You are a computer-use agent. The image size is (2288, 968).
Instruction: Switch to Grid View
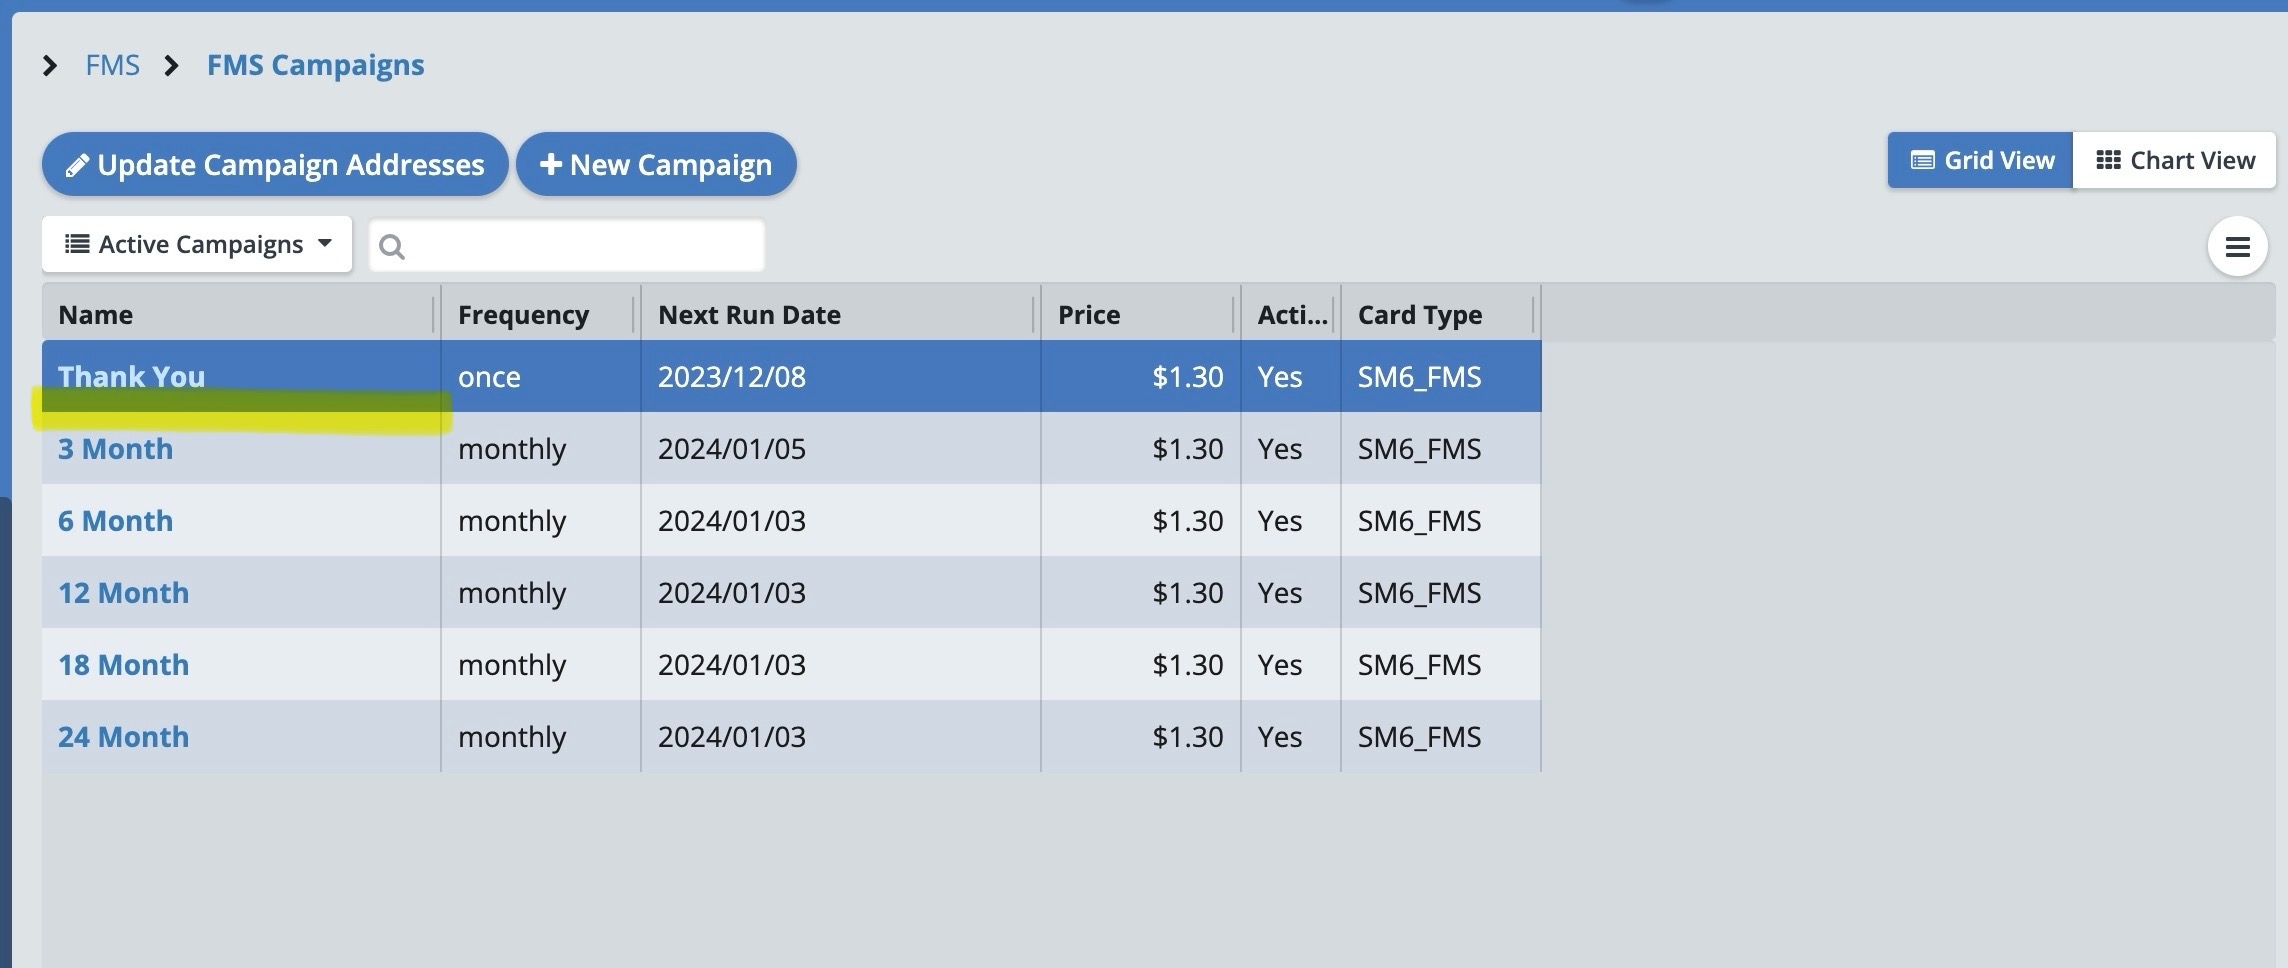click(x=1980, y=161)
